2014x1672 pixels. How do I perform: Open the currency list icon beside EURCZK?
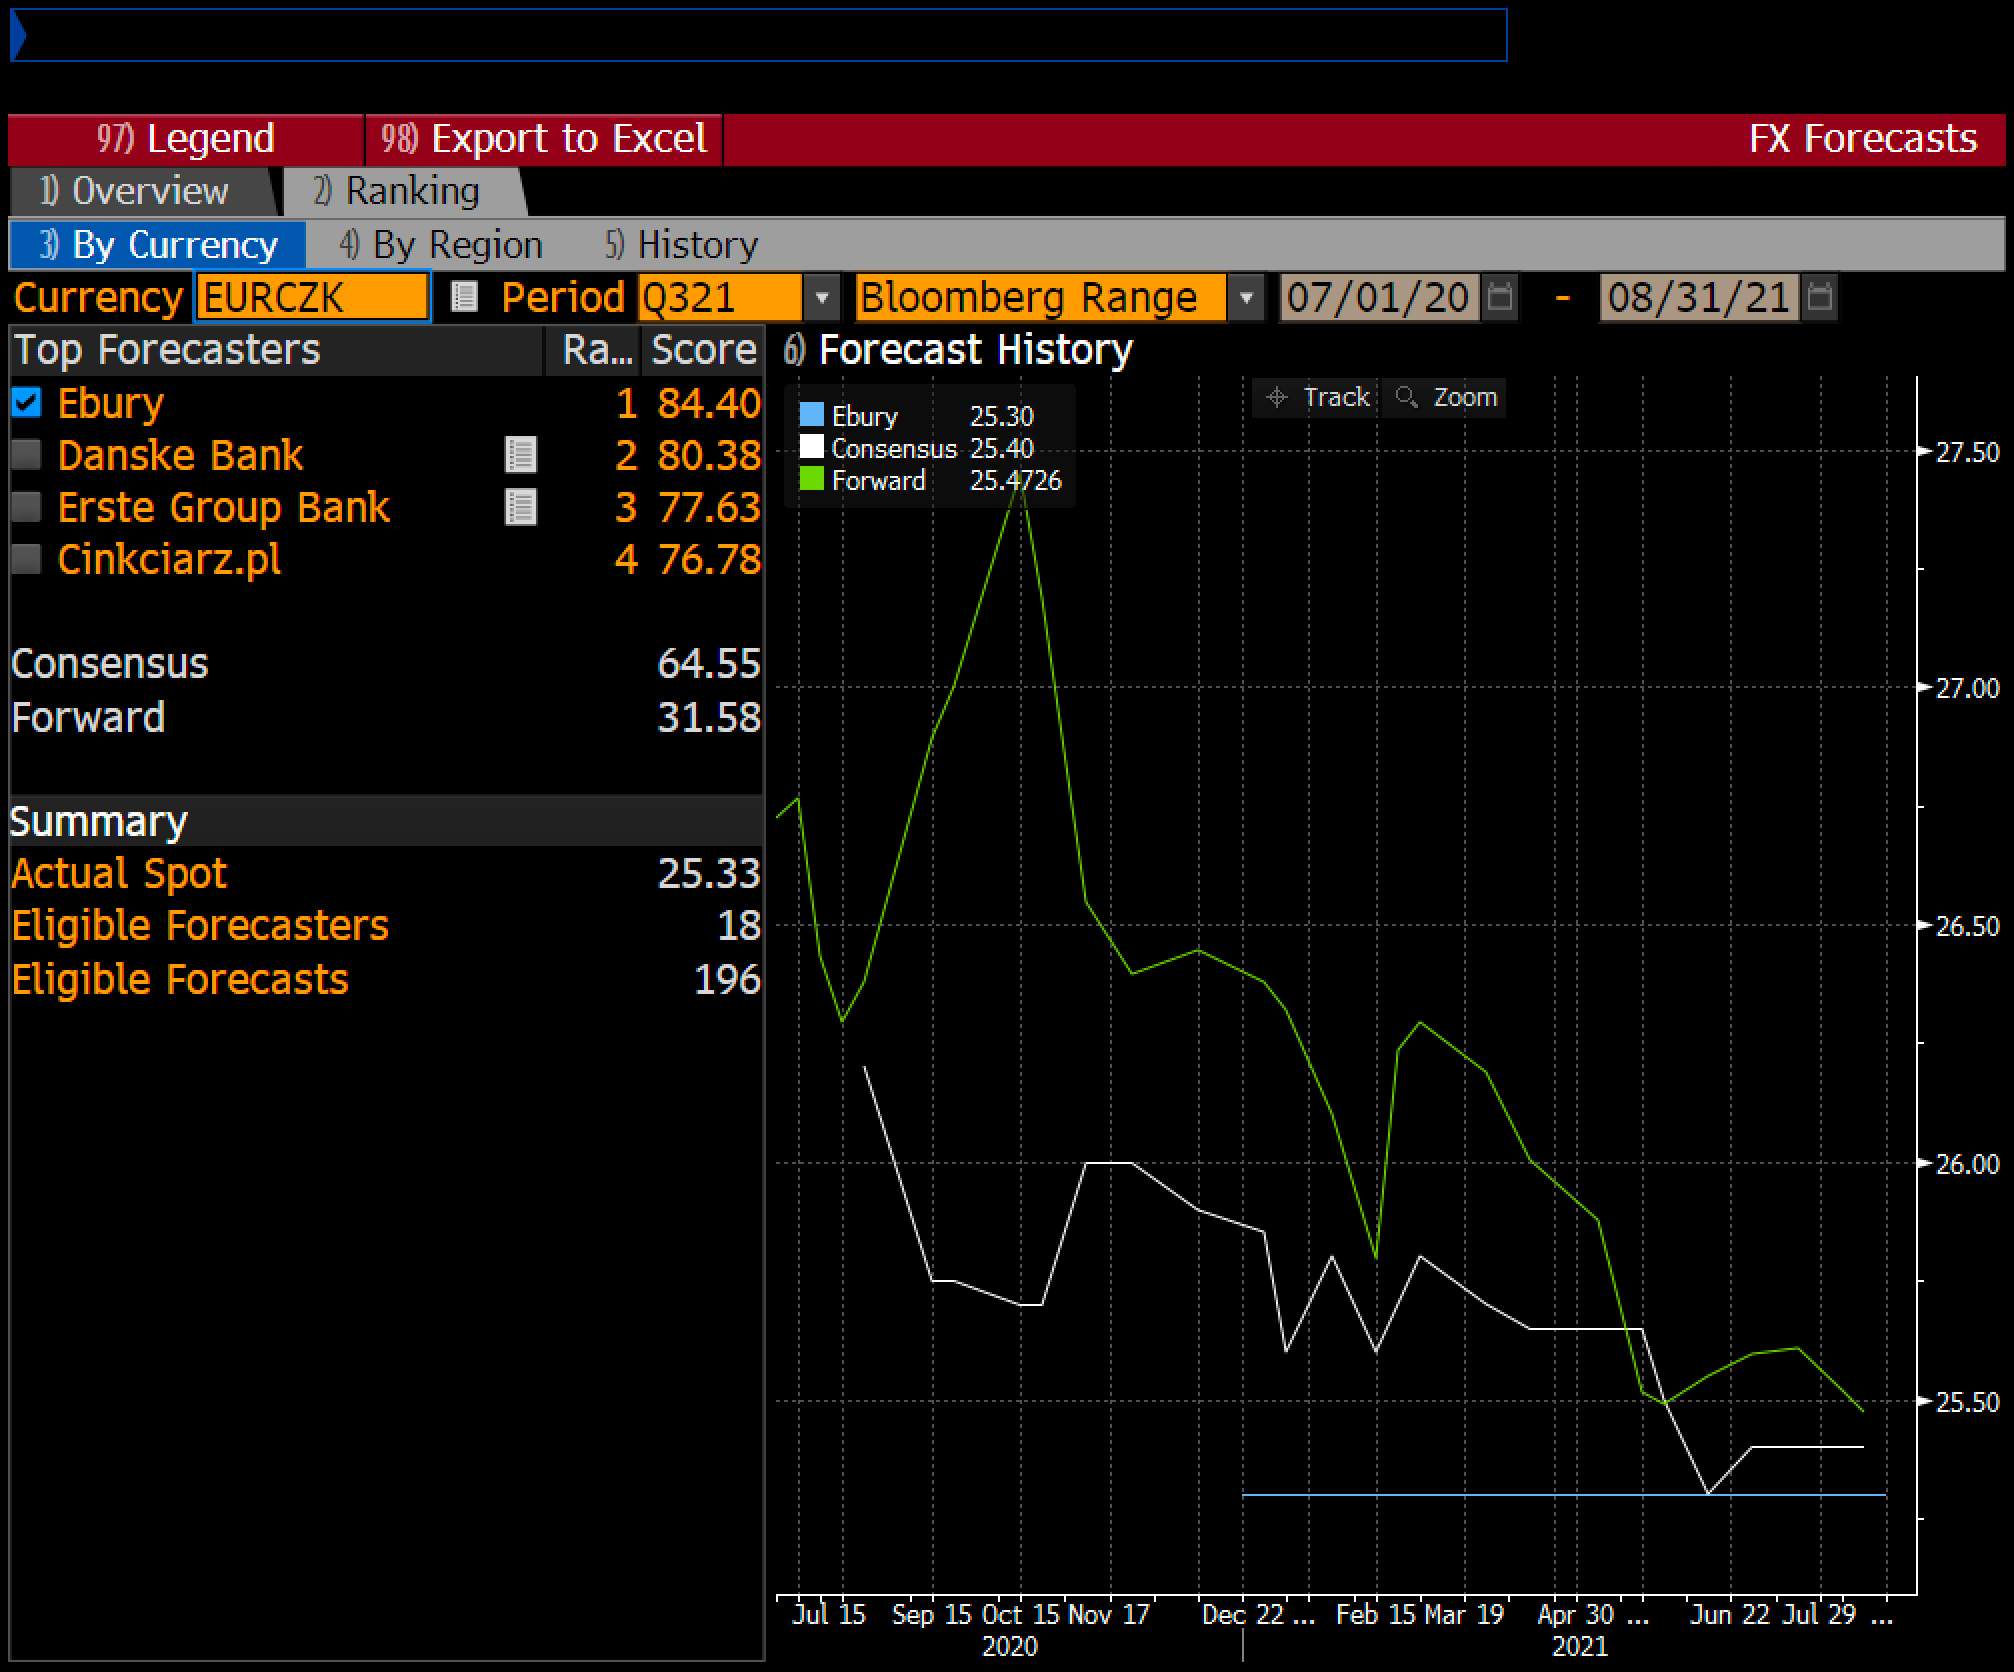point(463,297)
